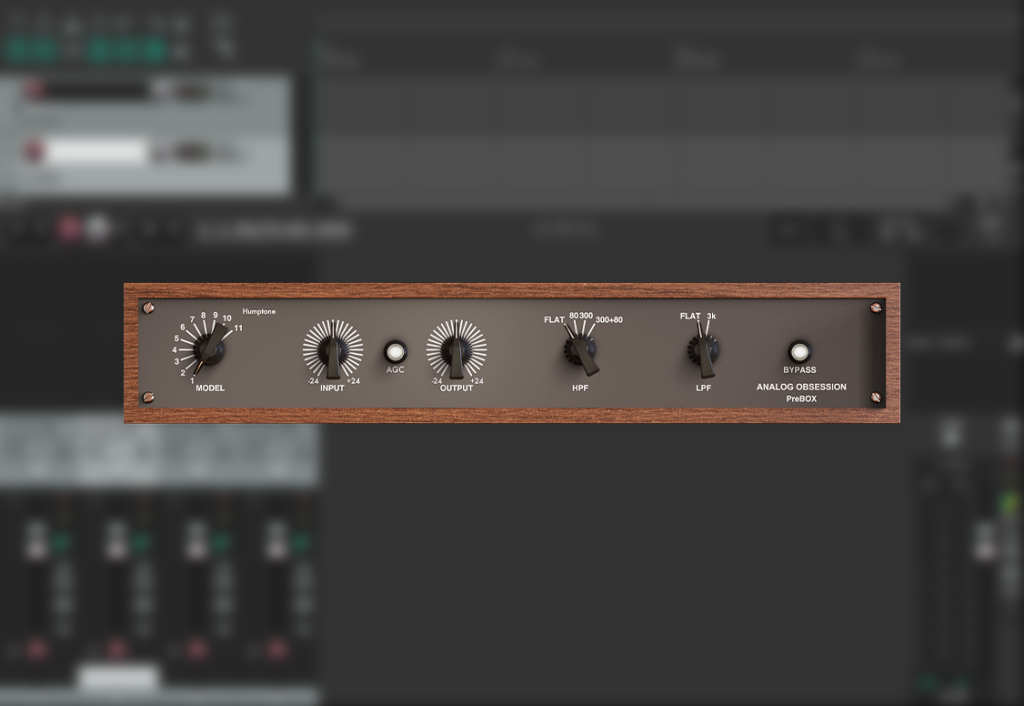This screenshot has height=706, width=1024.
Task: Click the LPF label text
Action: 703,388
